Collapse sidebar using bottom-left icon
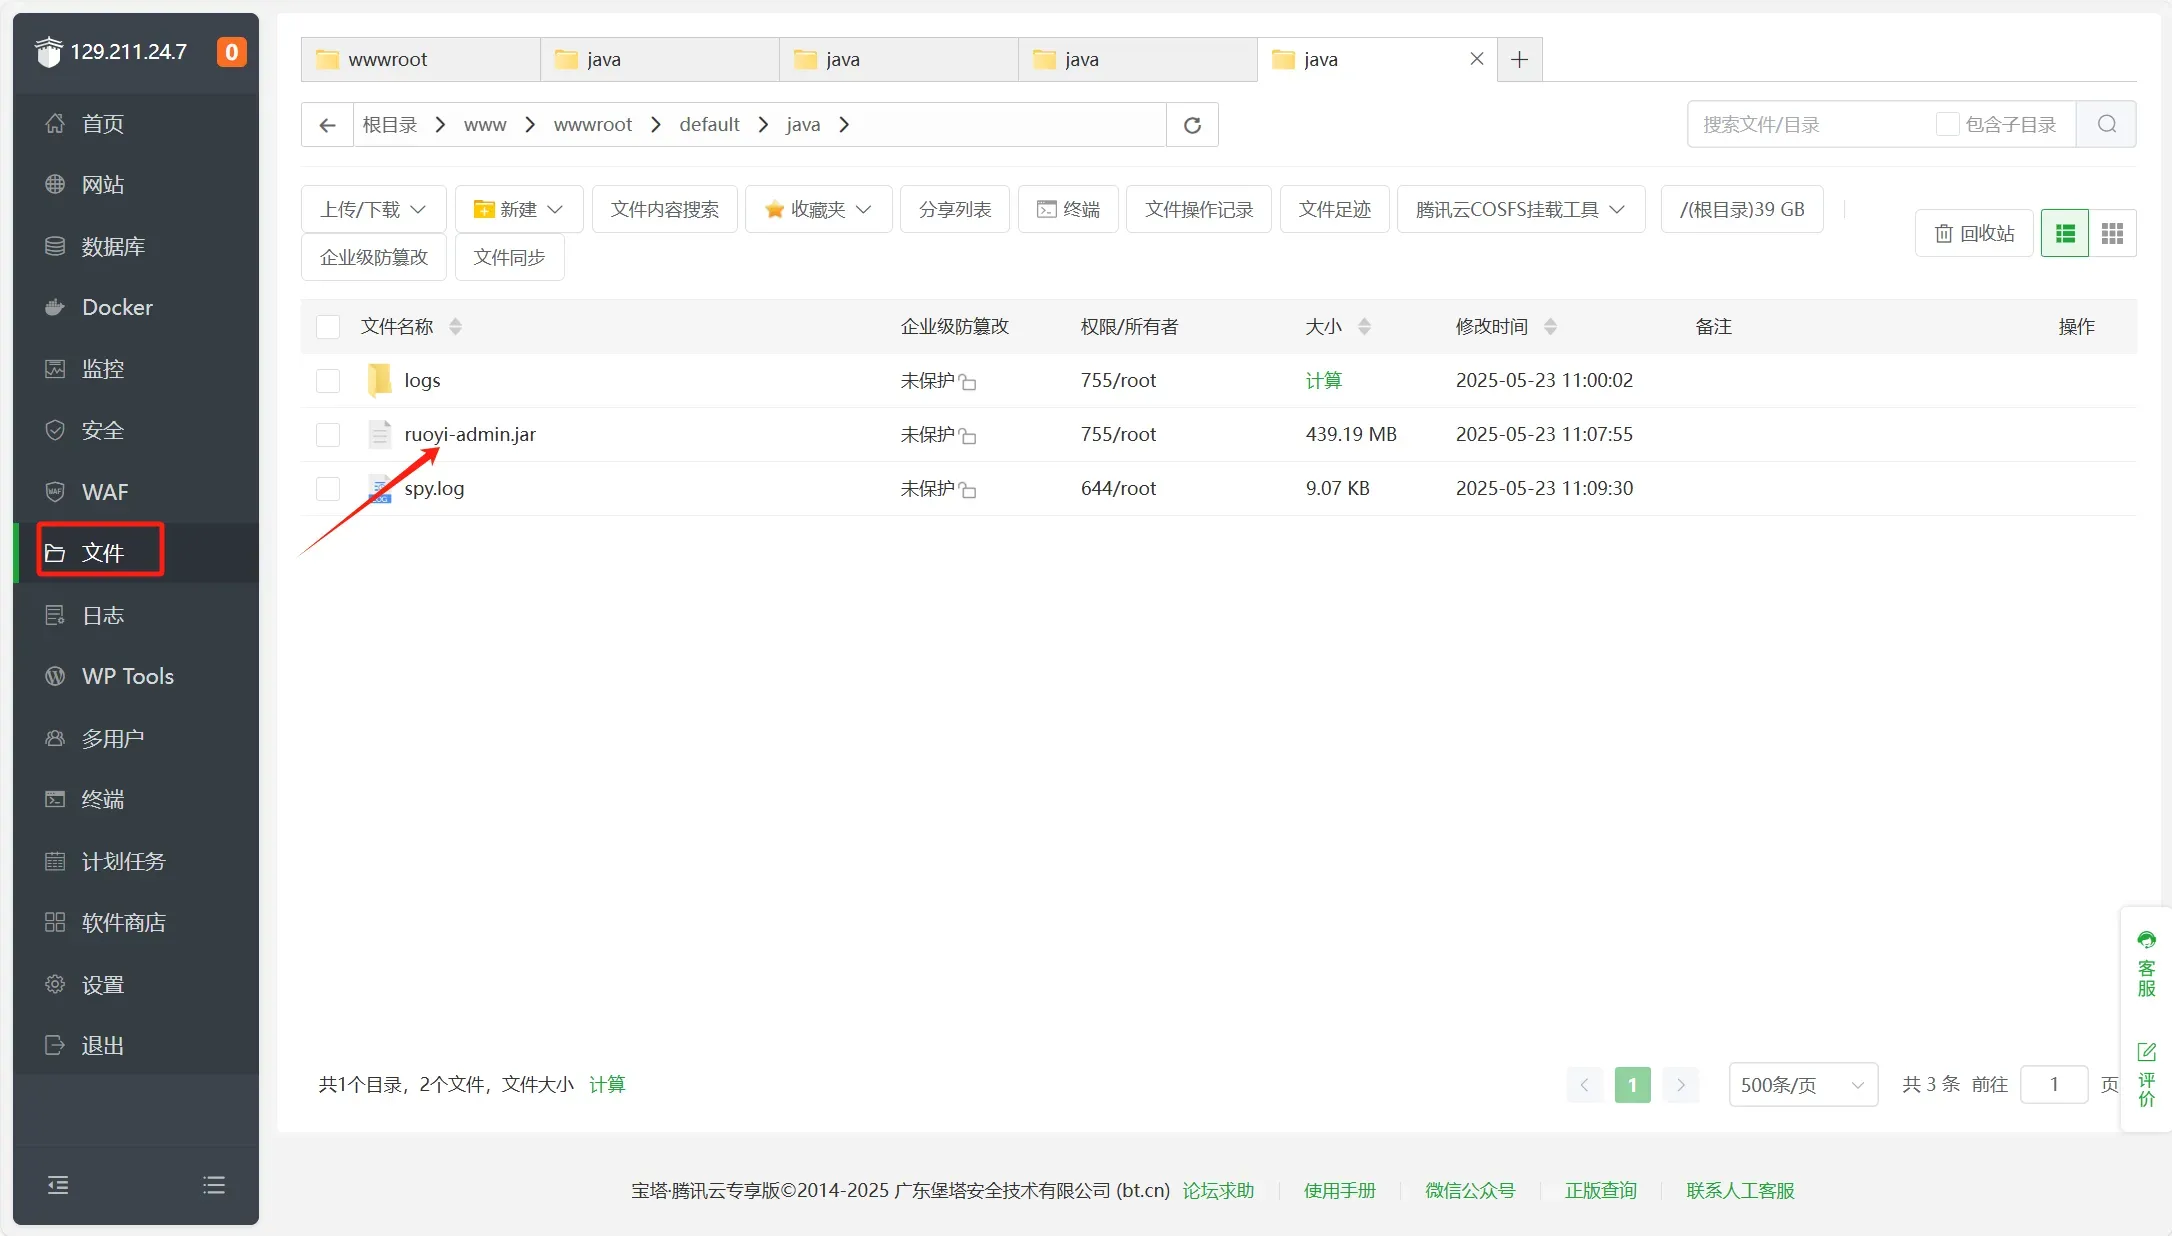2172x1236 pixels. [58, 1185]
